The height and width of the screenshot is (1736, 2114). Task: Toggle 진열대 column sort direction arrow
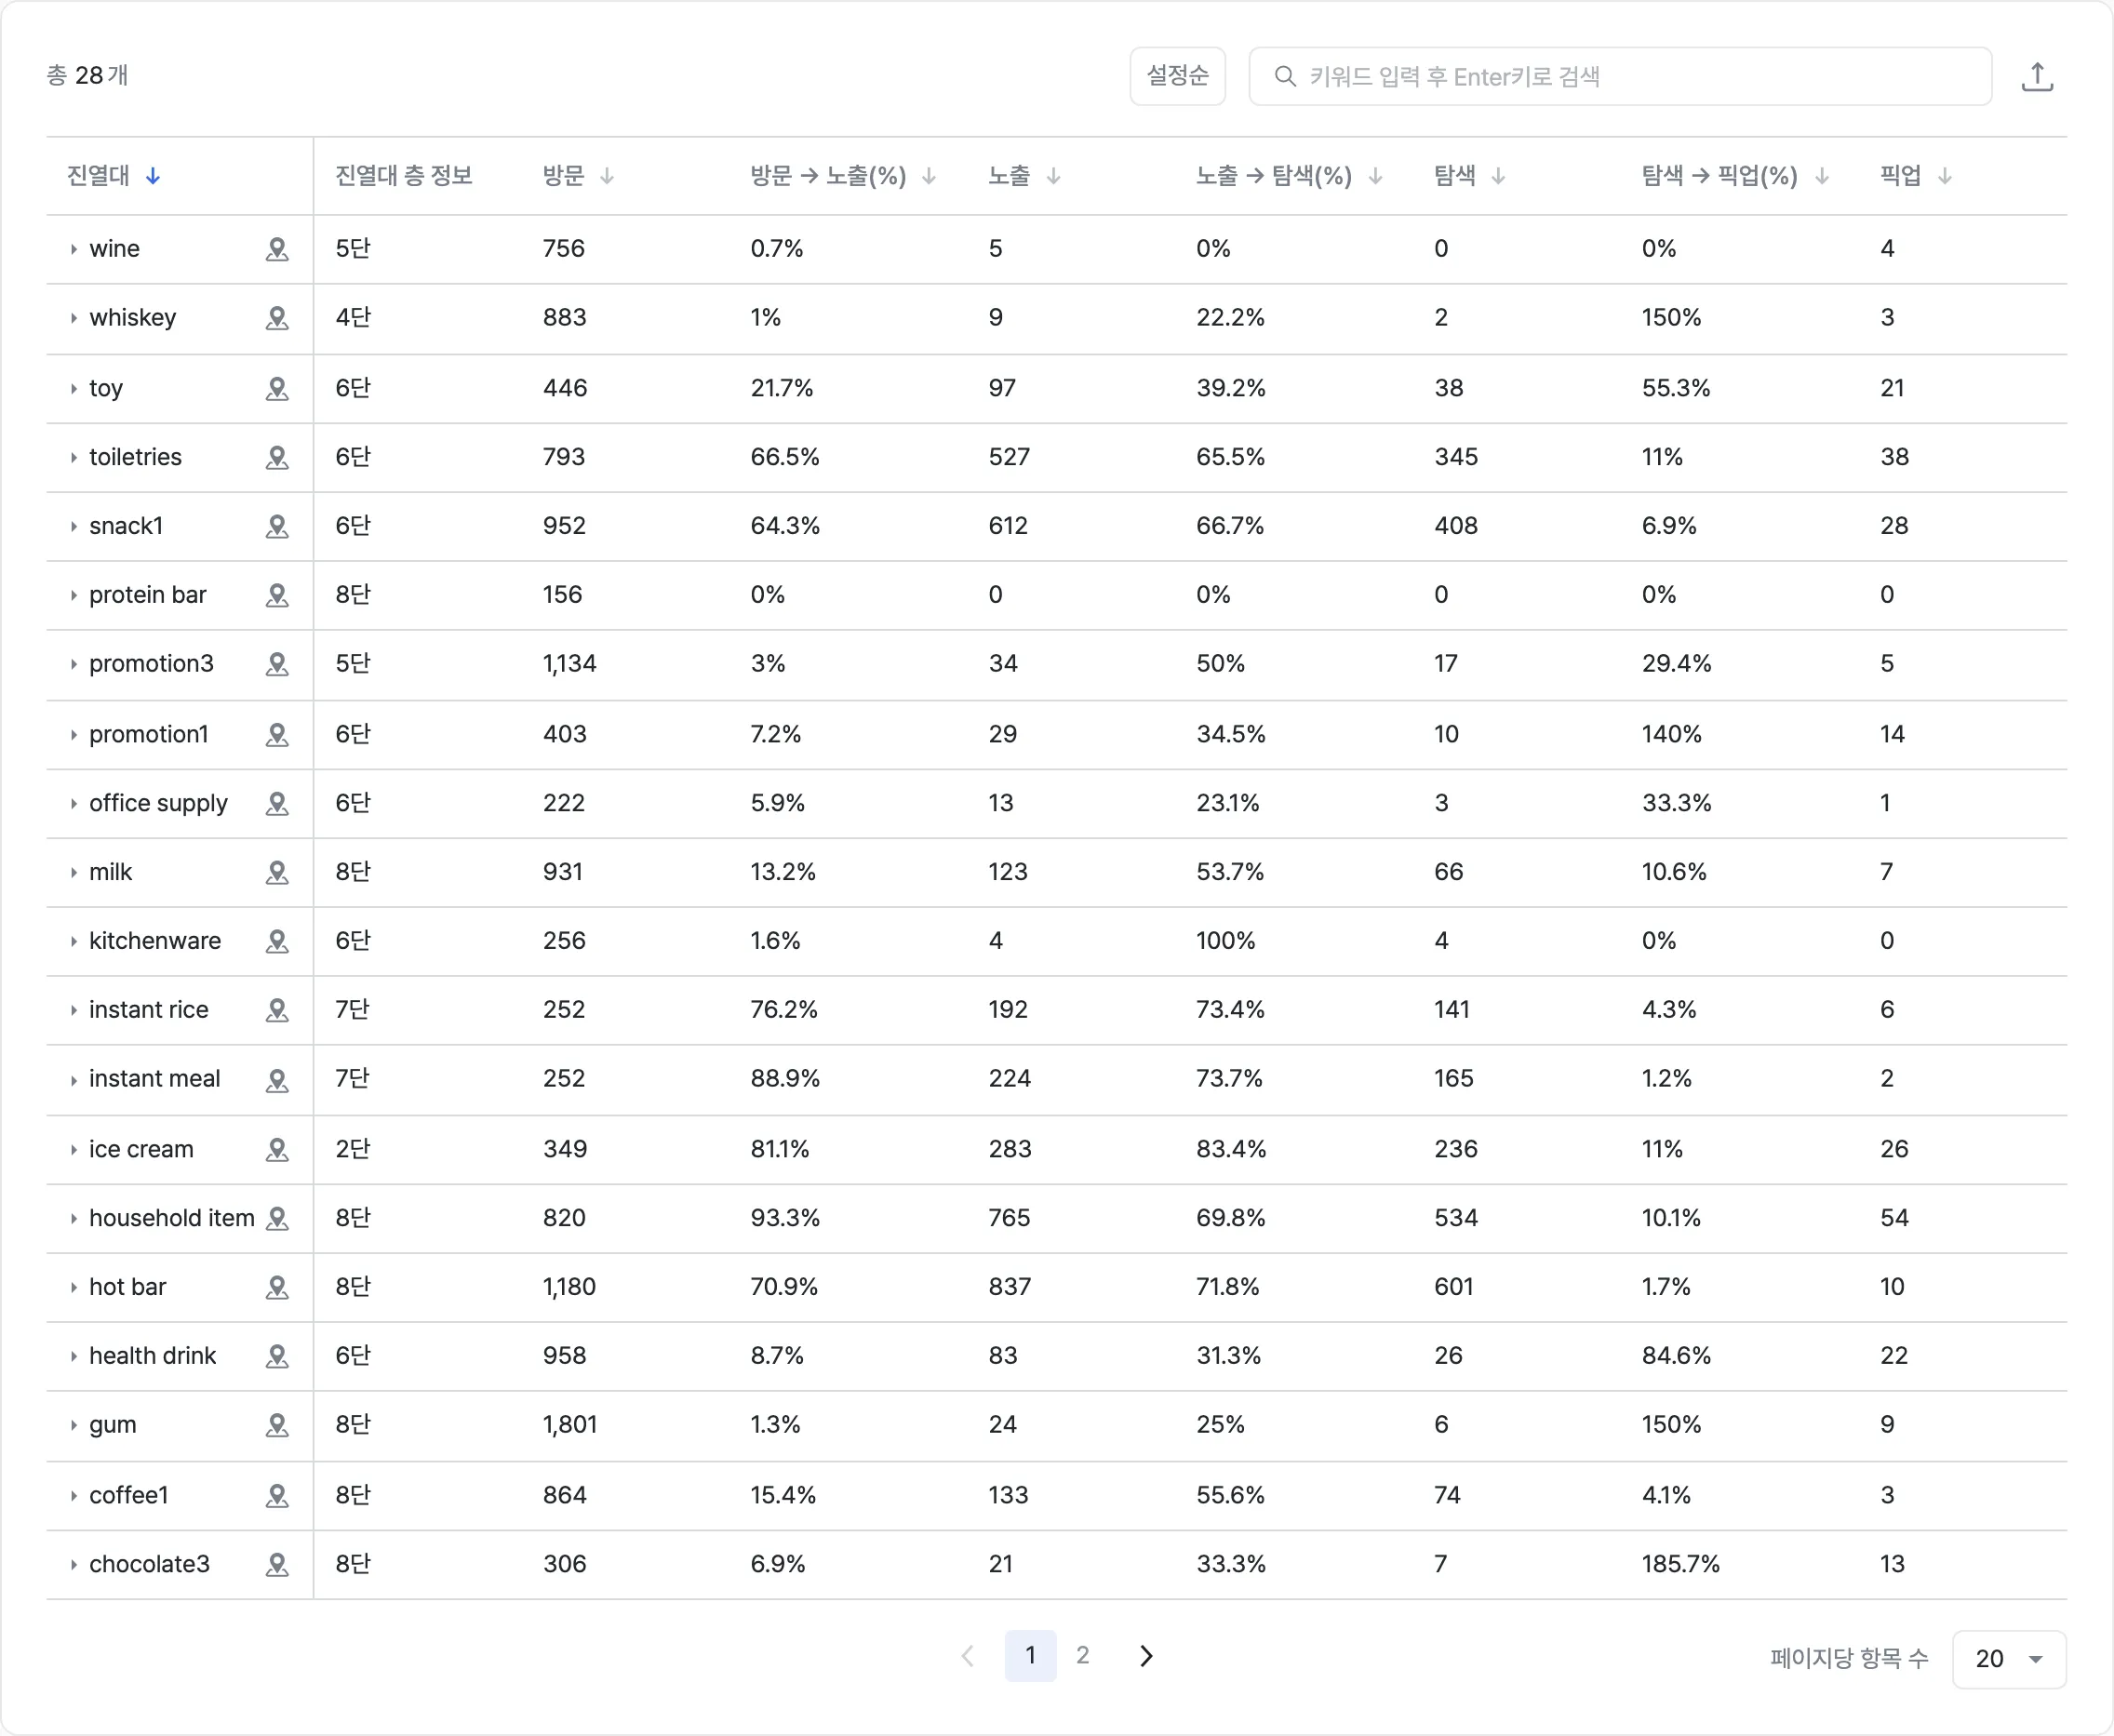pos(153,176)
